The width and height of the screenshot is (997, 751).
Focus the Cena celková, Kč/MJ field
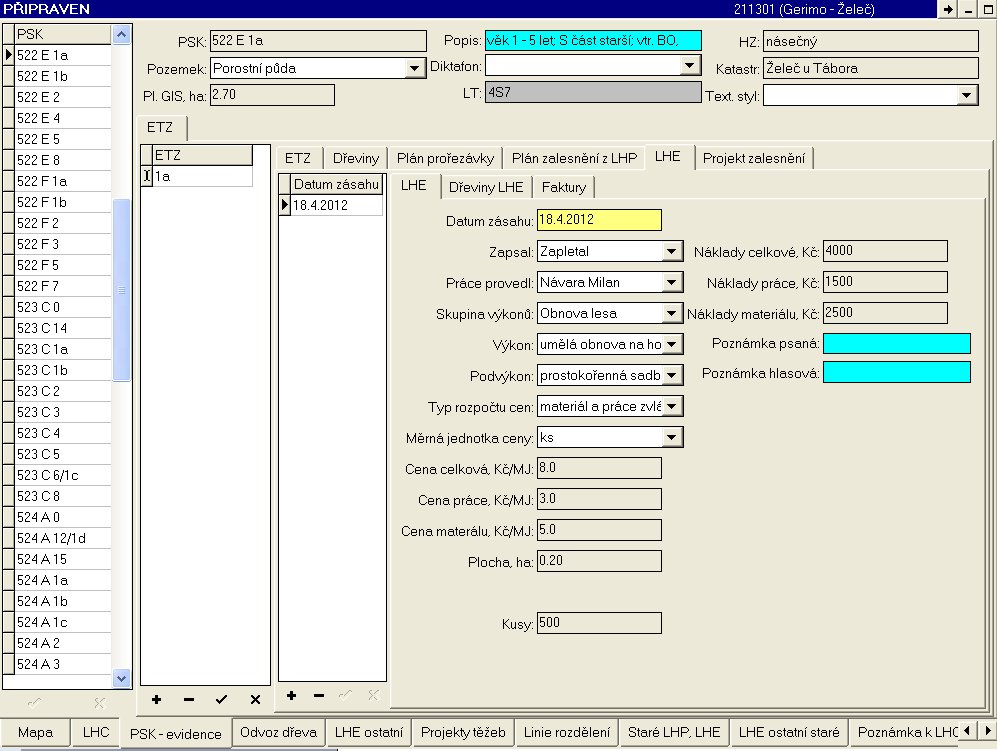(599, 468)
